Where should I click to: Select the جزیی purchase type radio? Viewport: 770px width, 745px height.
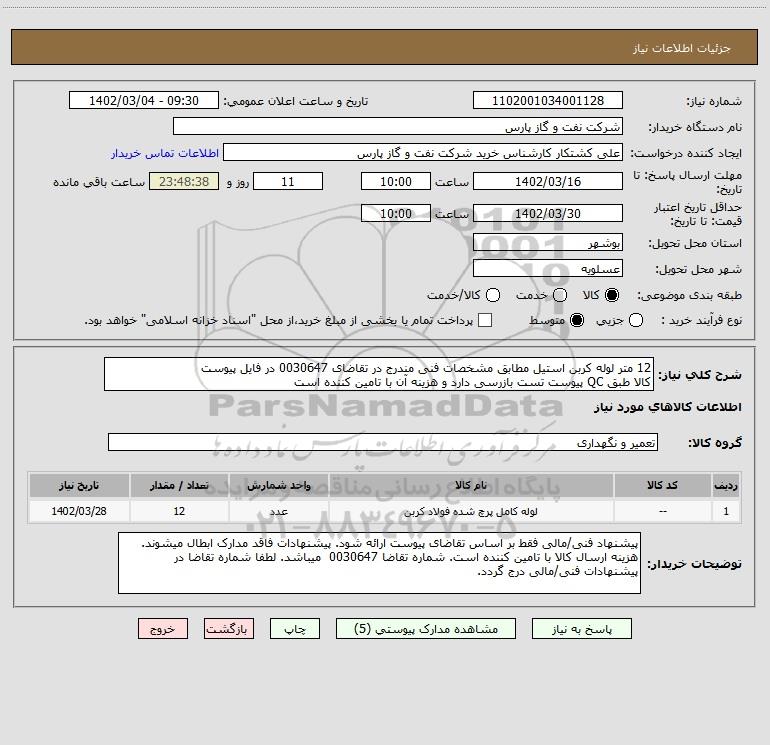[636, 320]
